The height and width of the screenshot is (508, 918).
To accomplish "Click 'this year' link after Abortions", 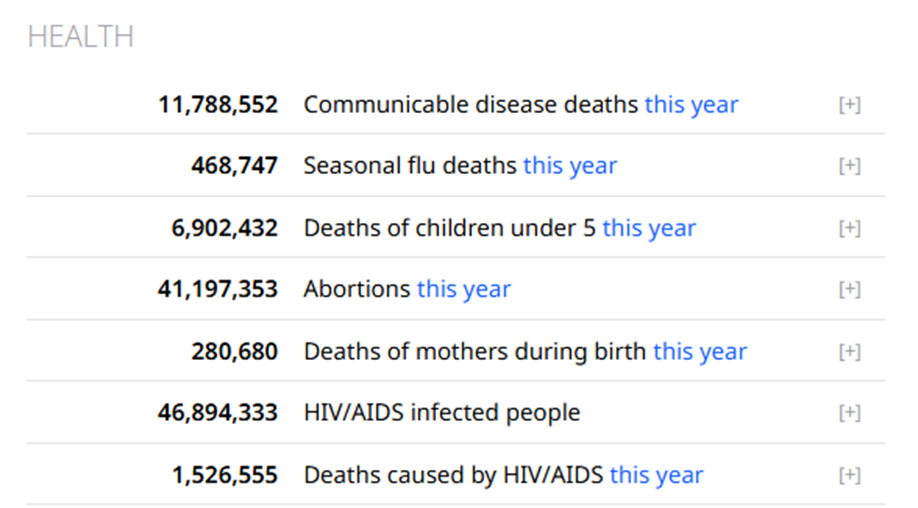I will coord(464,290).
